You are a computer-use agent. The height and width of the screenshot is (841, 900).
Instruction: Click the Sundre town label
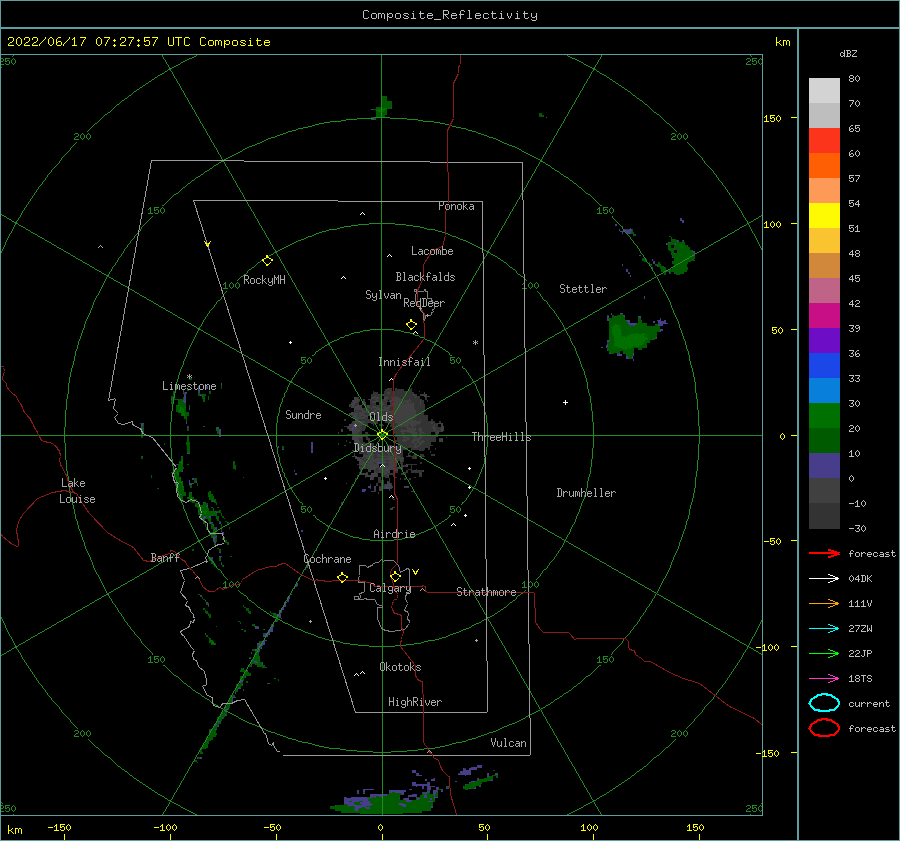[x=303, y=415]
